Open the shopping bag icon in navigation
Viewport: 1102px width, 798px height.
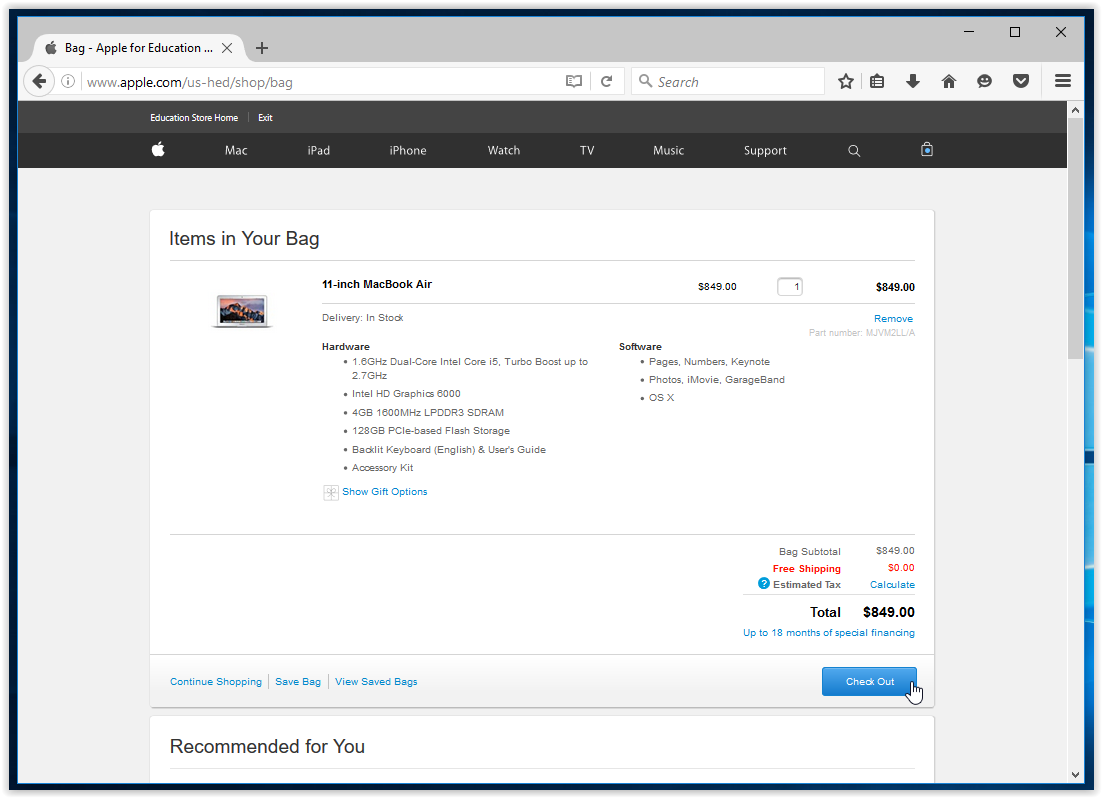[x=927, y=149]
